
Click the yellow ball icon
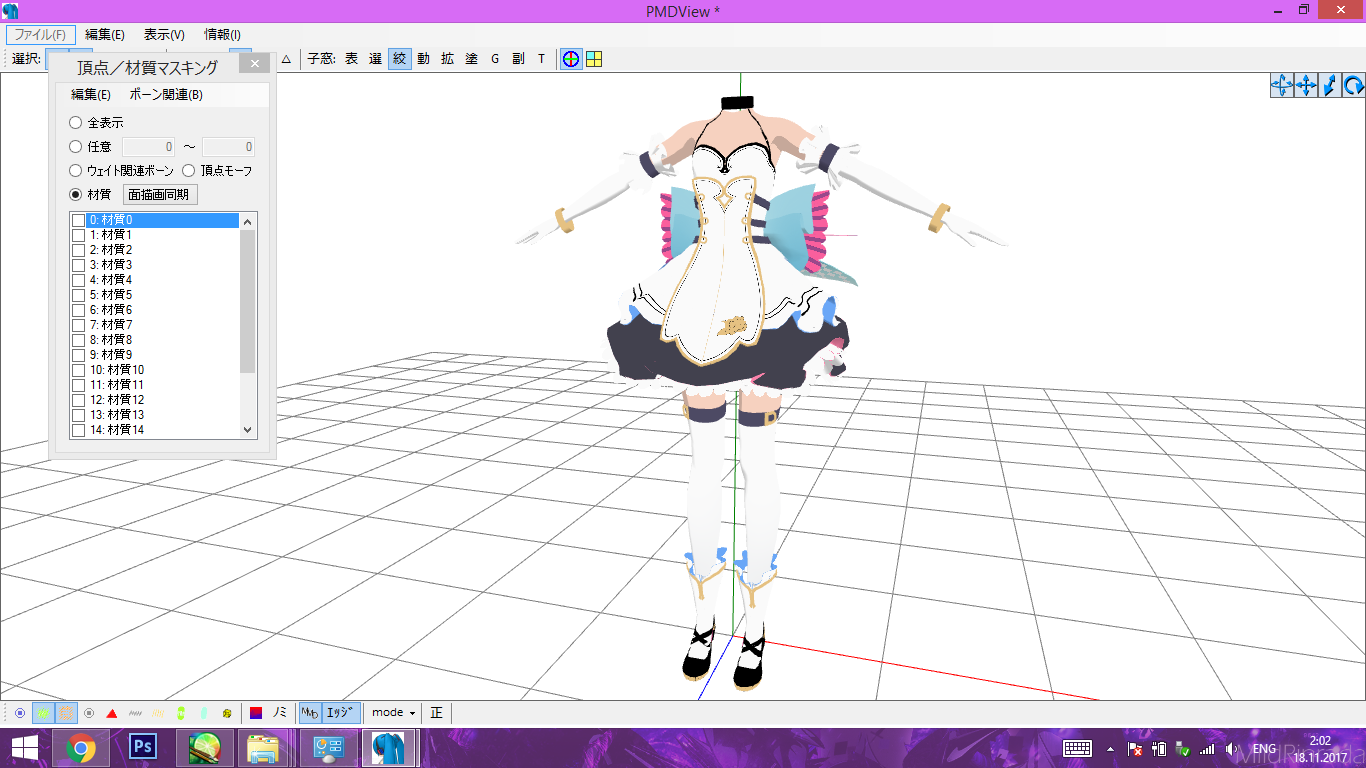point(227,713)
